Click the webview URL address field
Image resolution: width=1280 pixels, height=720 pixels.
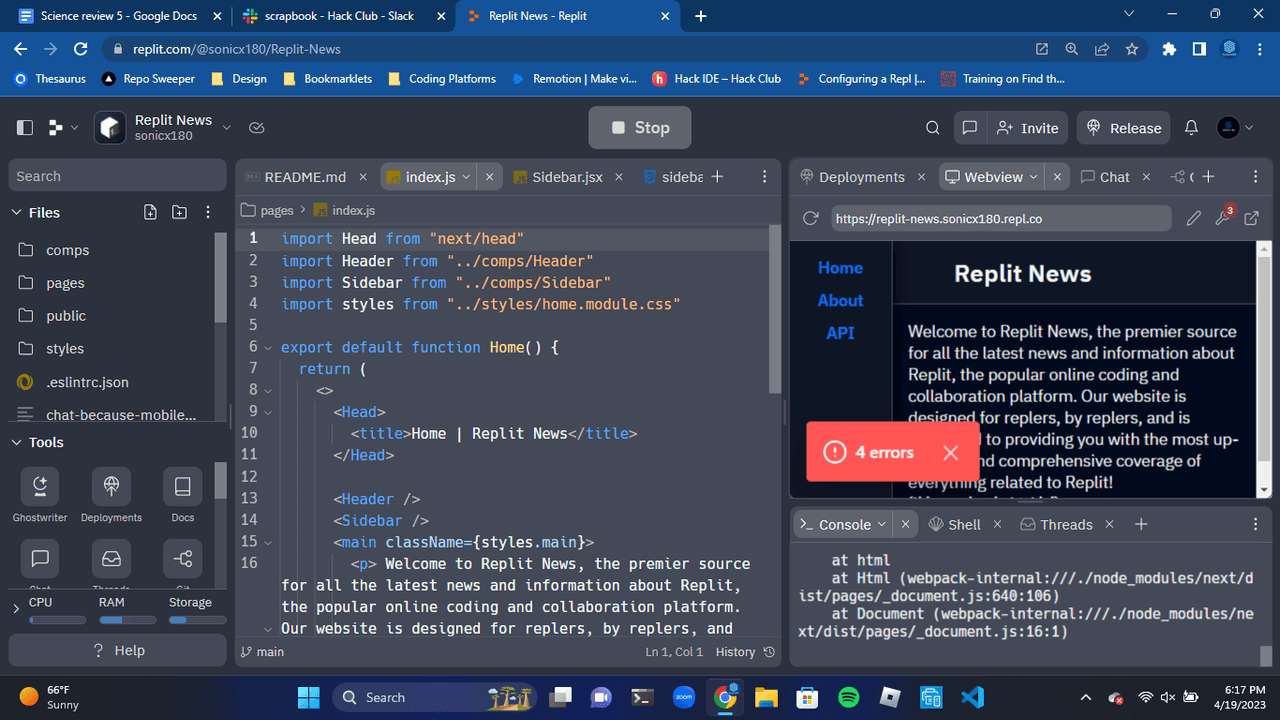pos(1000,218)
